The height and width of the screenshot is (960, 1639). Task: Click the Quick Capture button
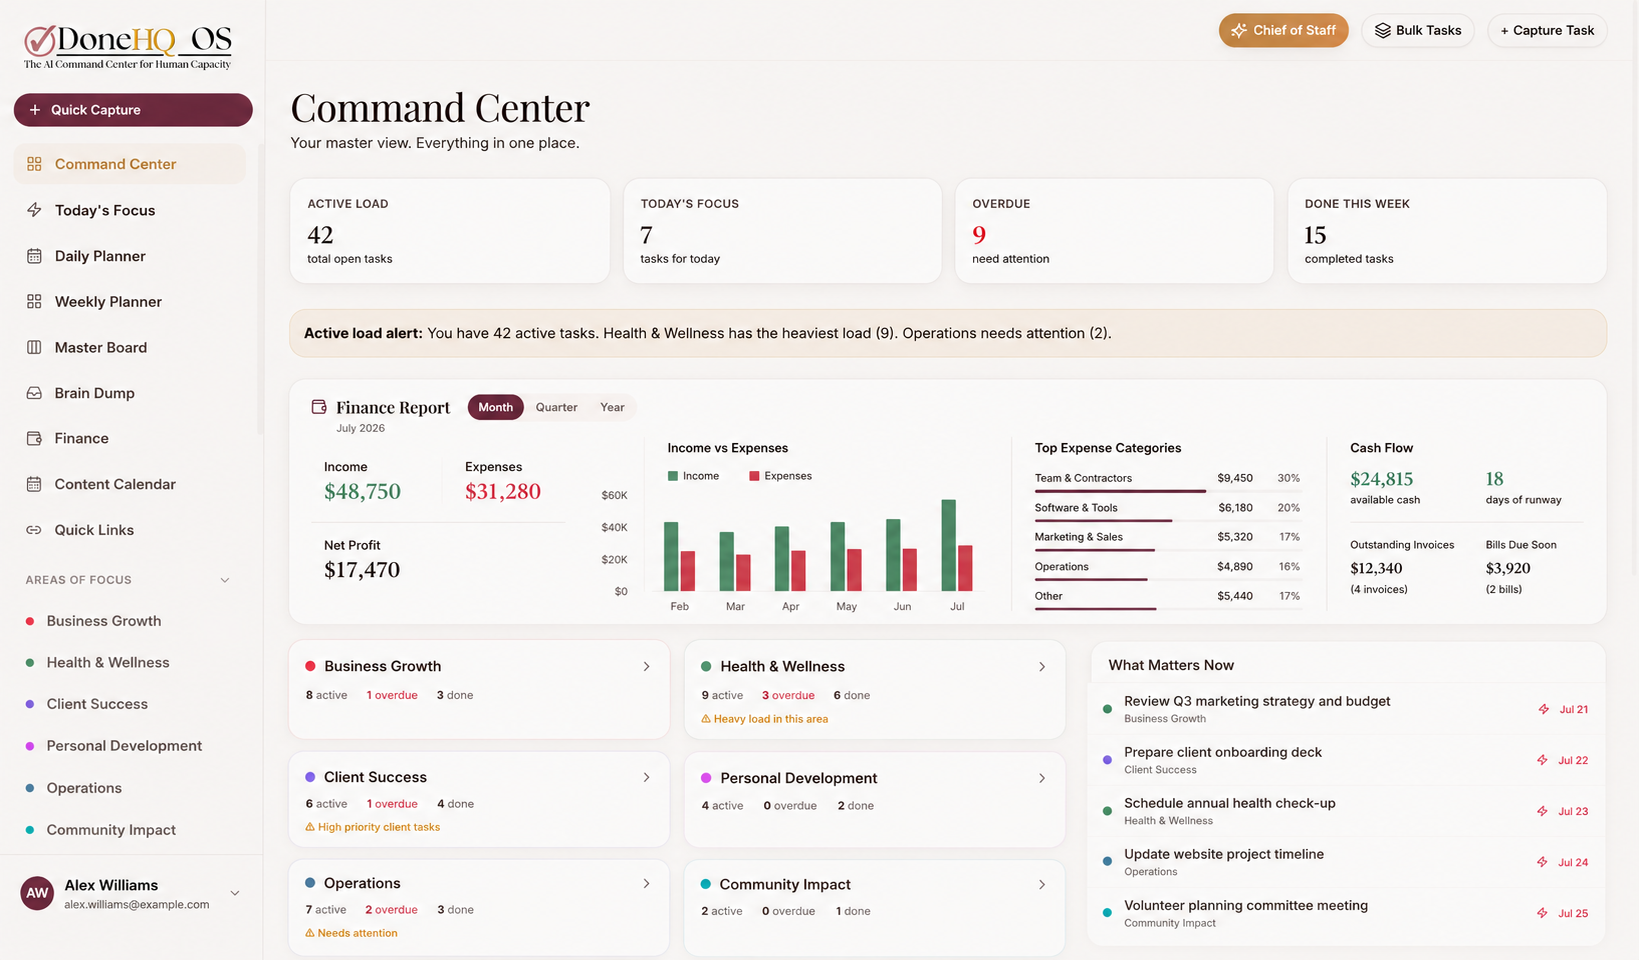[x=133, y=110]
